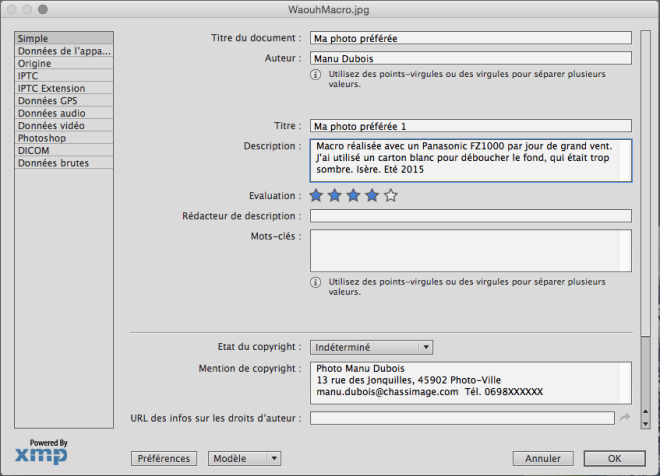Click the fourth rating star

coord(372,196)
